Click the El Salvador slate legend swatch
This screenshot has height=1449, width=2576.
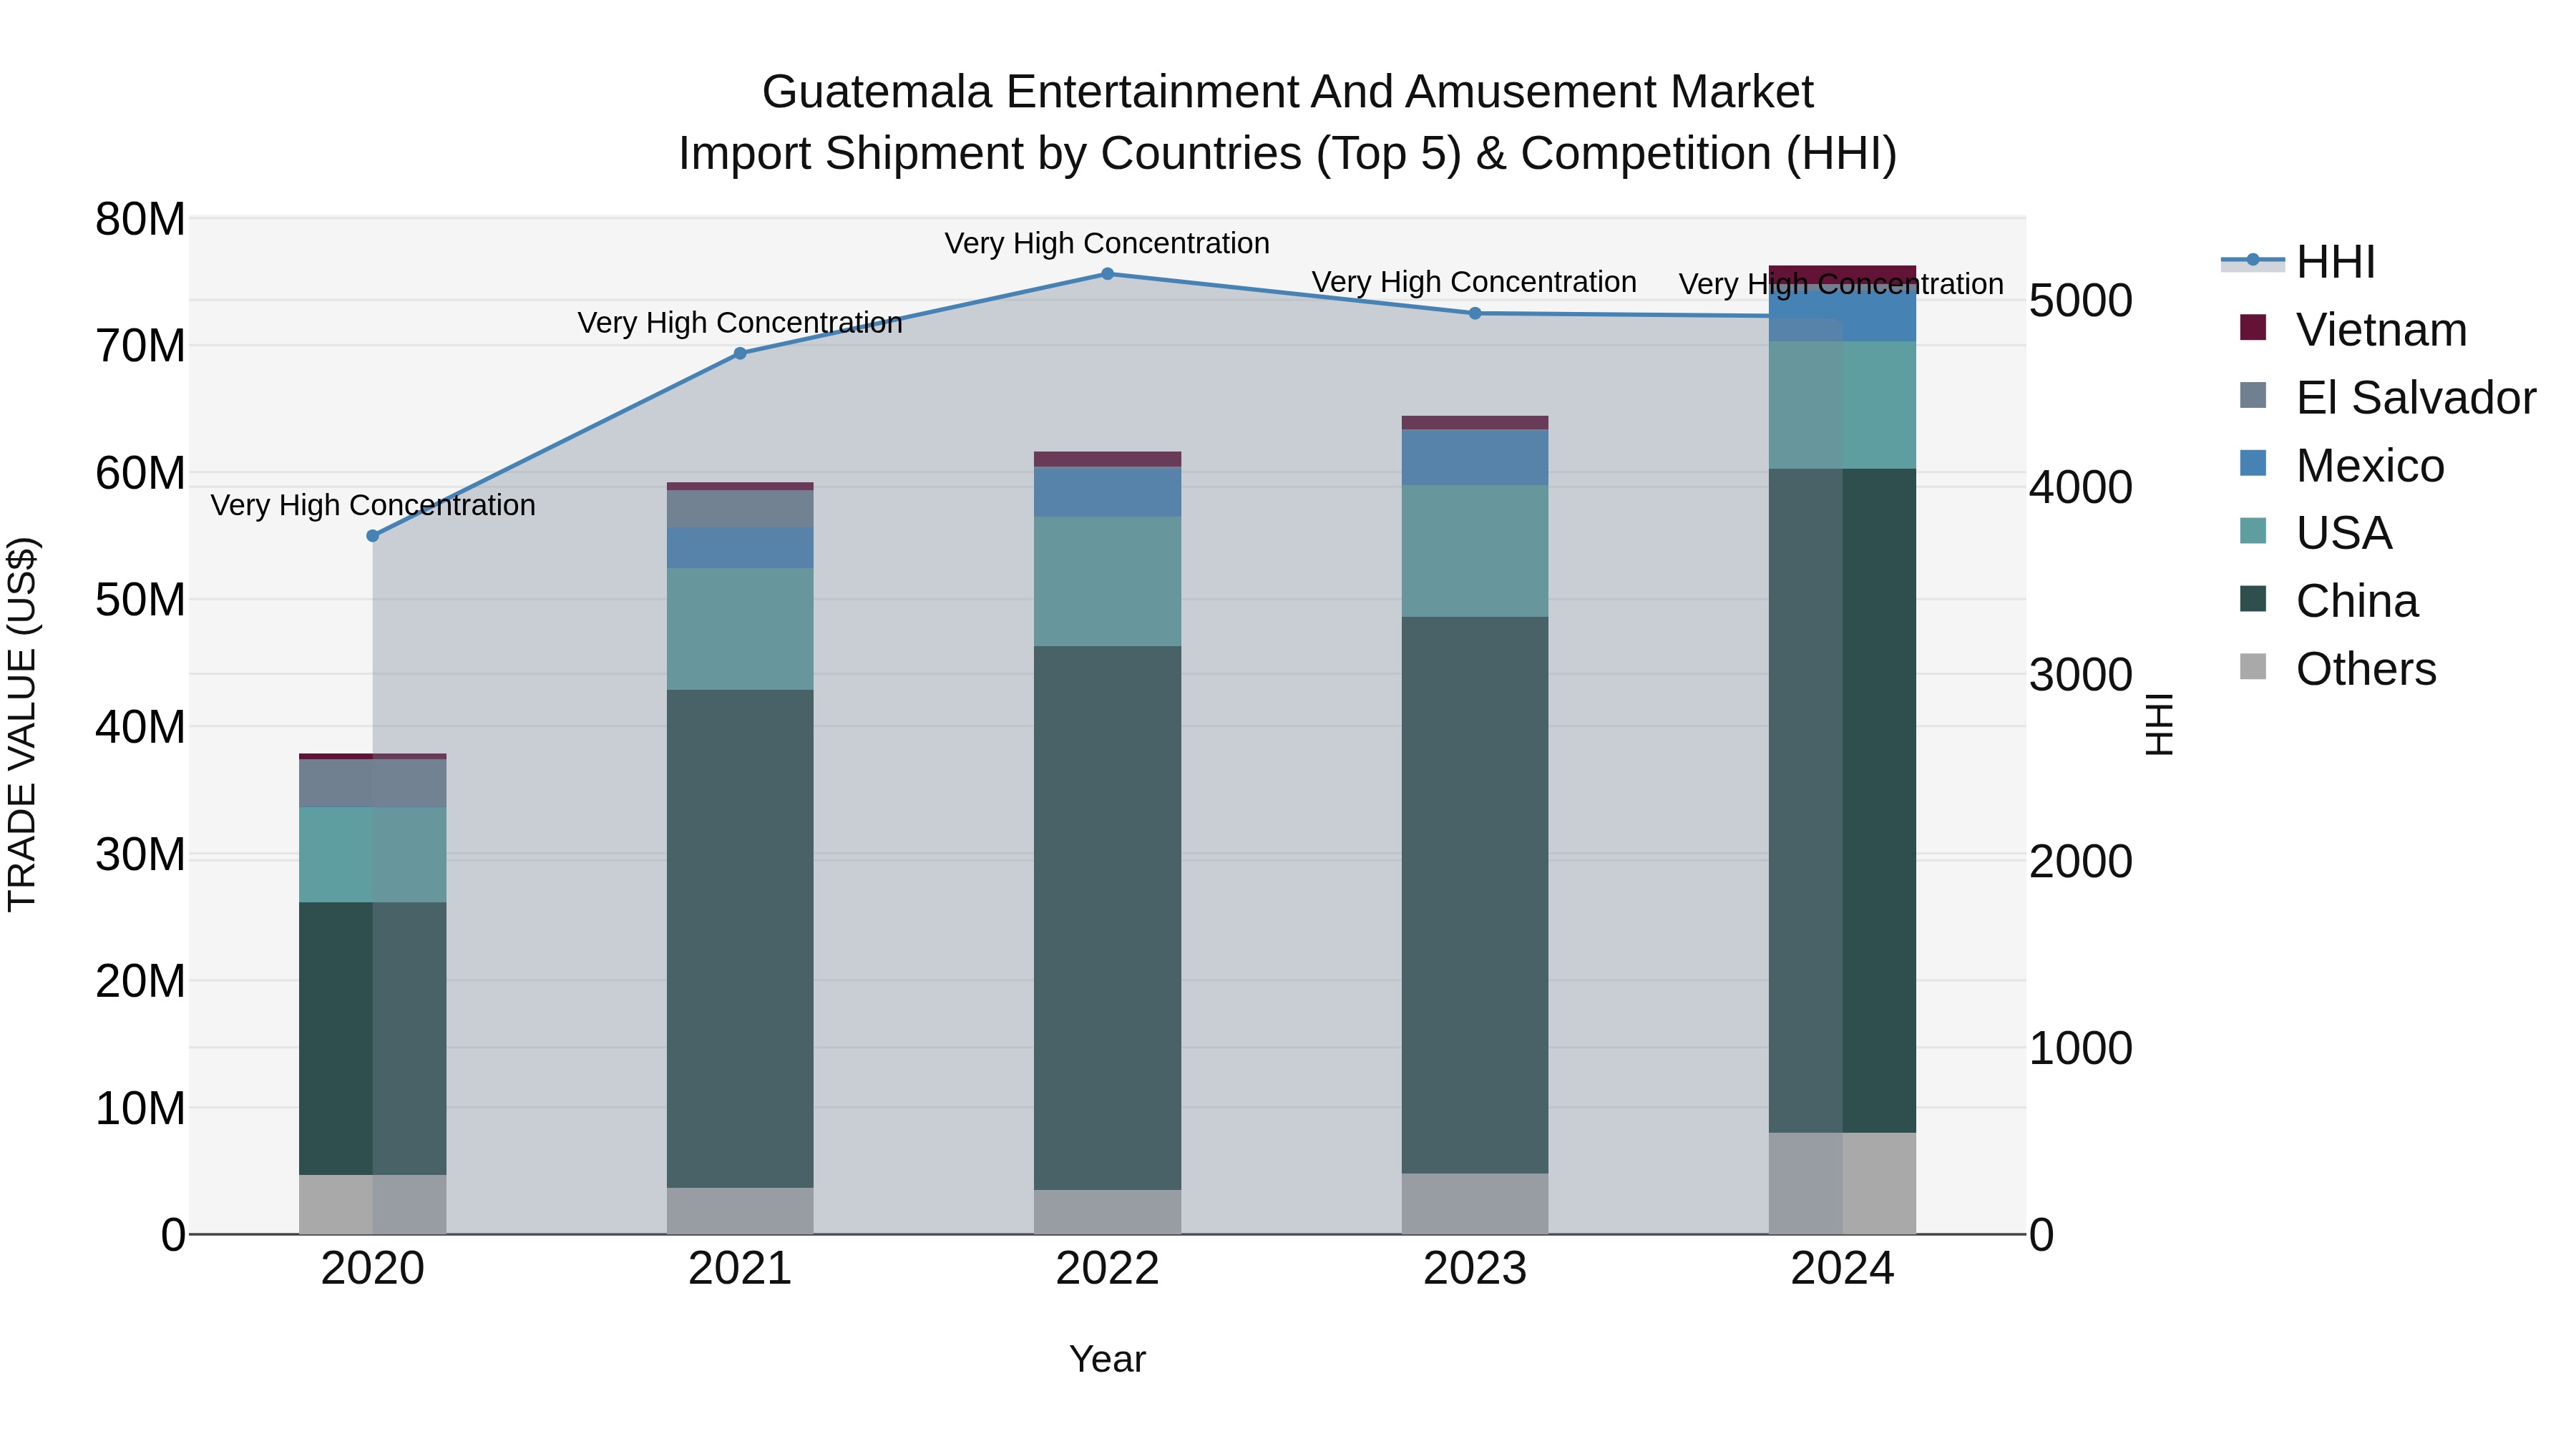[x=2253, y=395]
